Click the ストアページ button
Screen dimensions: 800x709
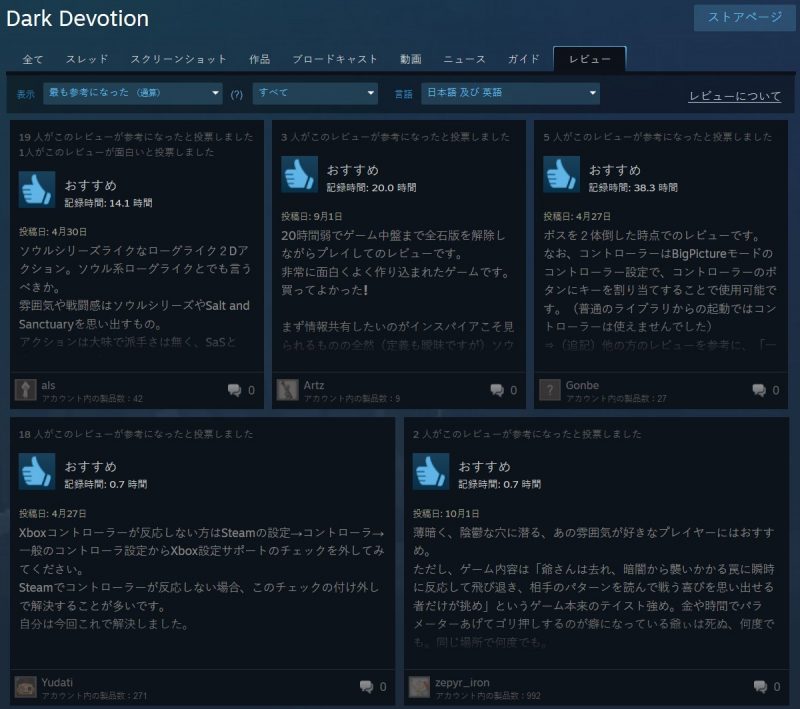744,18
